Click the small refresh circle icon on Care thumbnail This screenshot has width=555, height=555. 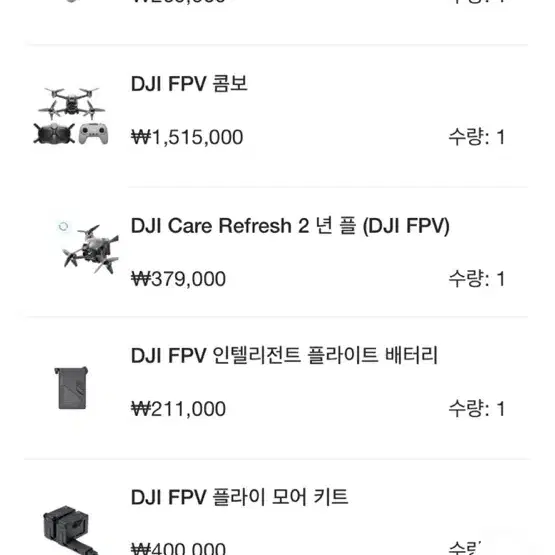click(63, 226)
